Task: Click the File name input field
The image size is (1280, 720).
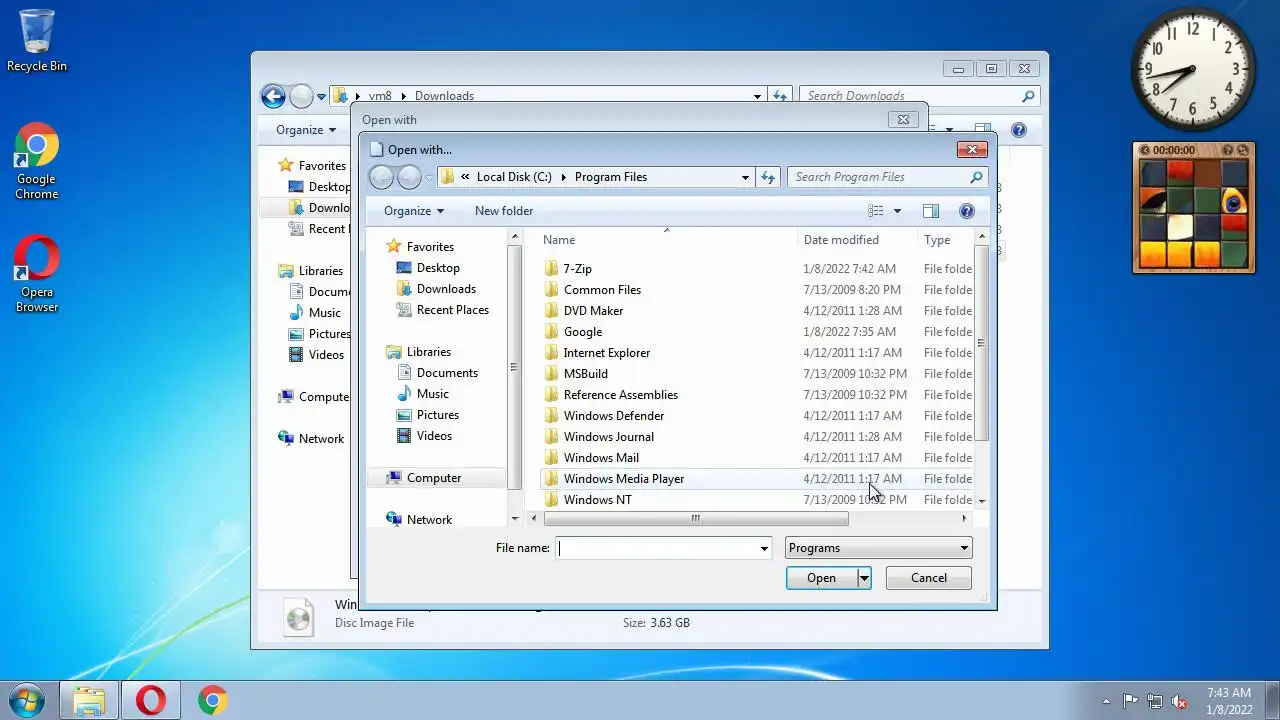Action: click(x=656, y=548)
